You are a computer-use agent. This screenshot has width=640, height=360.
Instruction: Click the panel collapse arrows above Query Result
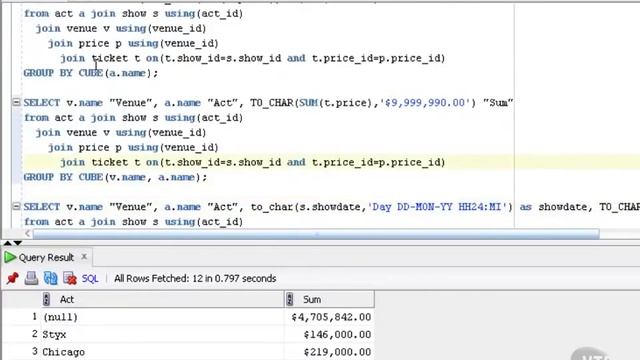[12, 243]
